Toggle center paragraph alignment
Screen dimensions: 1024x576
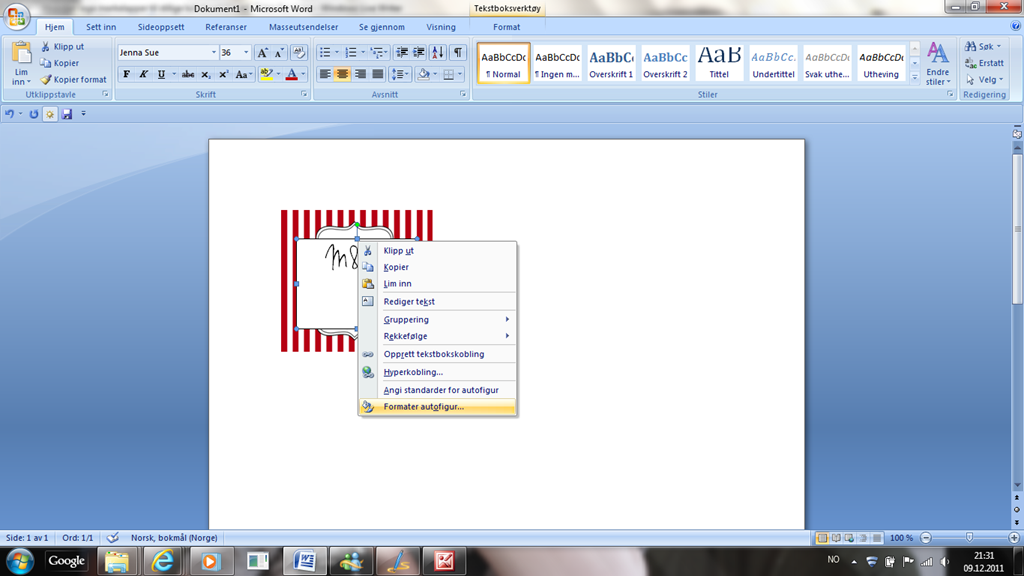[342, 75]
